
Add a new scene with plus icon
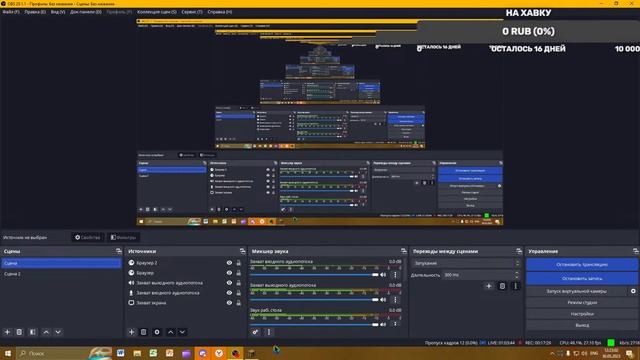coord(7,332)
